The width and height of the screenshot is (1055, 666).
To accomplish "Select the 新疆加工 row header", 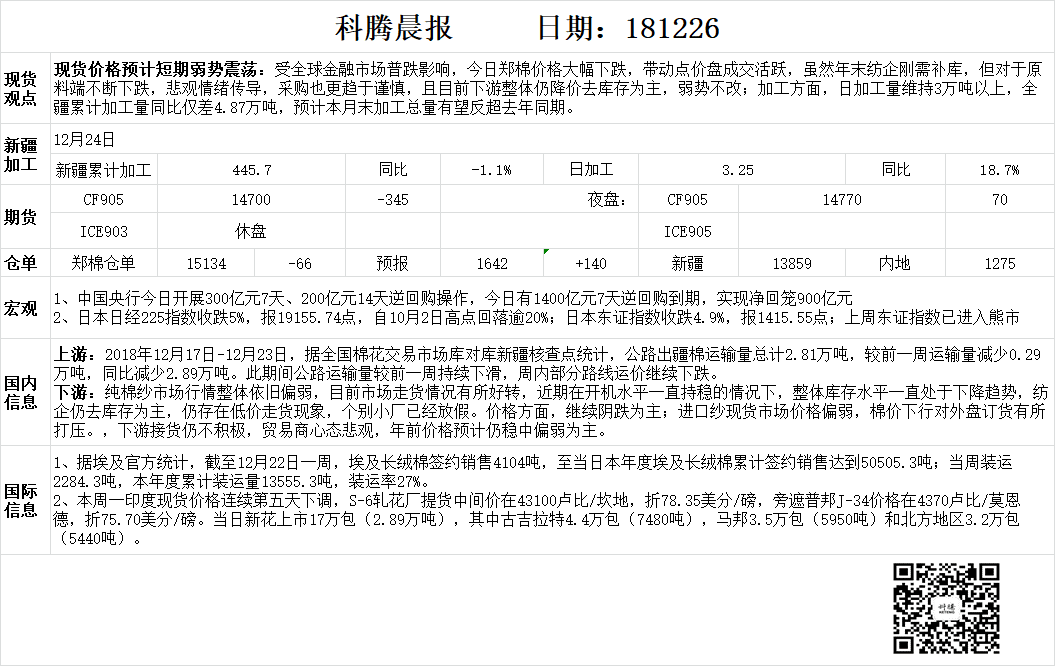I will [22, 155].
